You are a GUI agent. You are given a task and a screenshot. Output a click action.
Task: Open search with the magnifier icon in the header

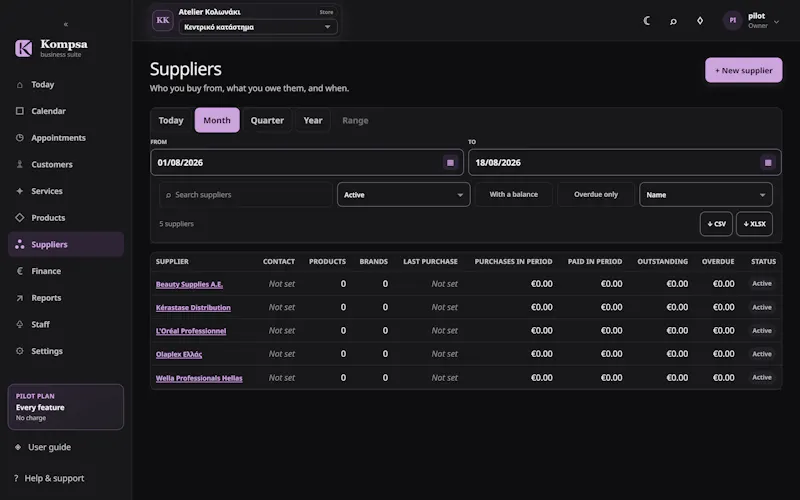coord(673,21)
